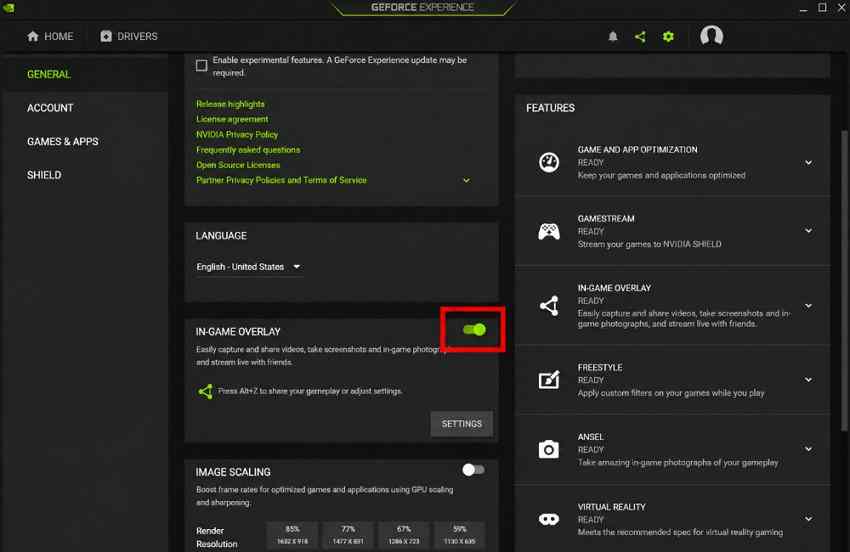Select the 67% render resolution option

(404, 535)
